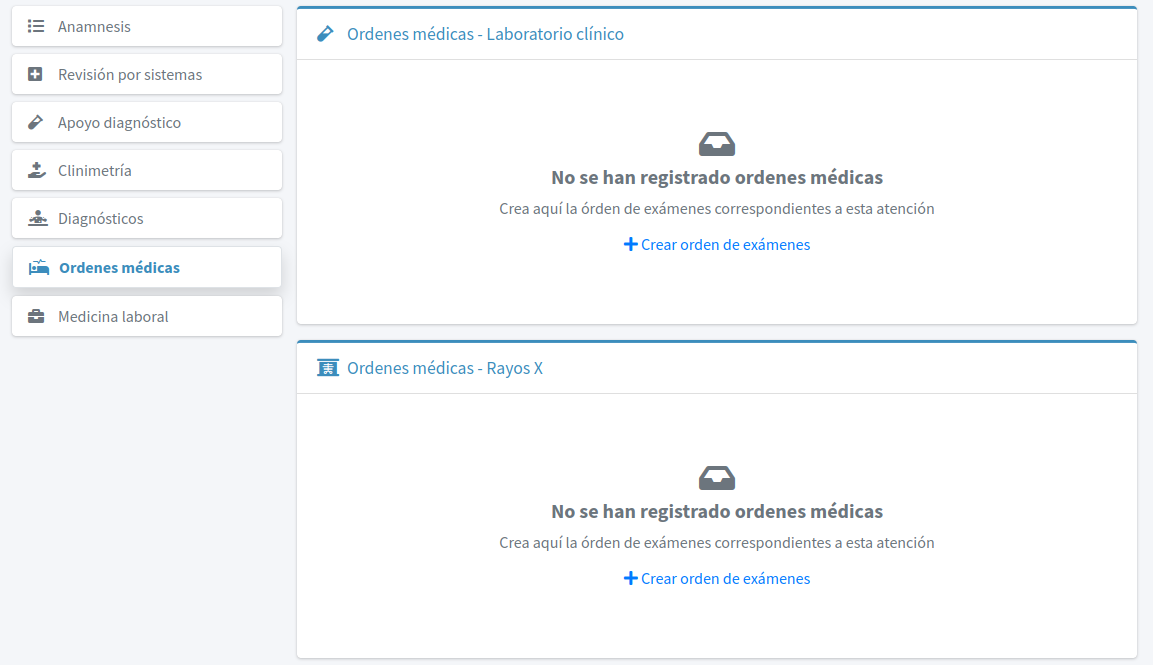Click the Clinimetría hand icon
The image size is (1153, 665).
tap(37, 171)
